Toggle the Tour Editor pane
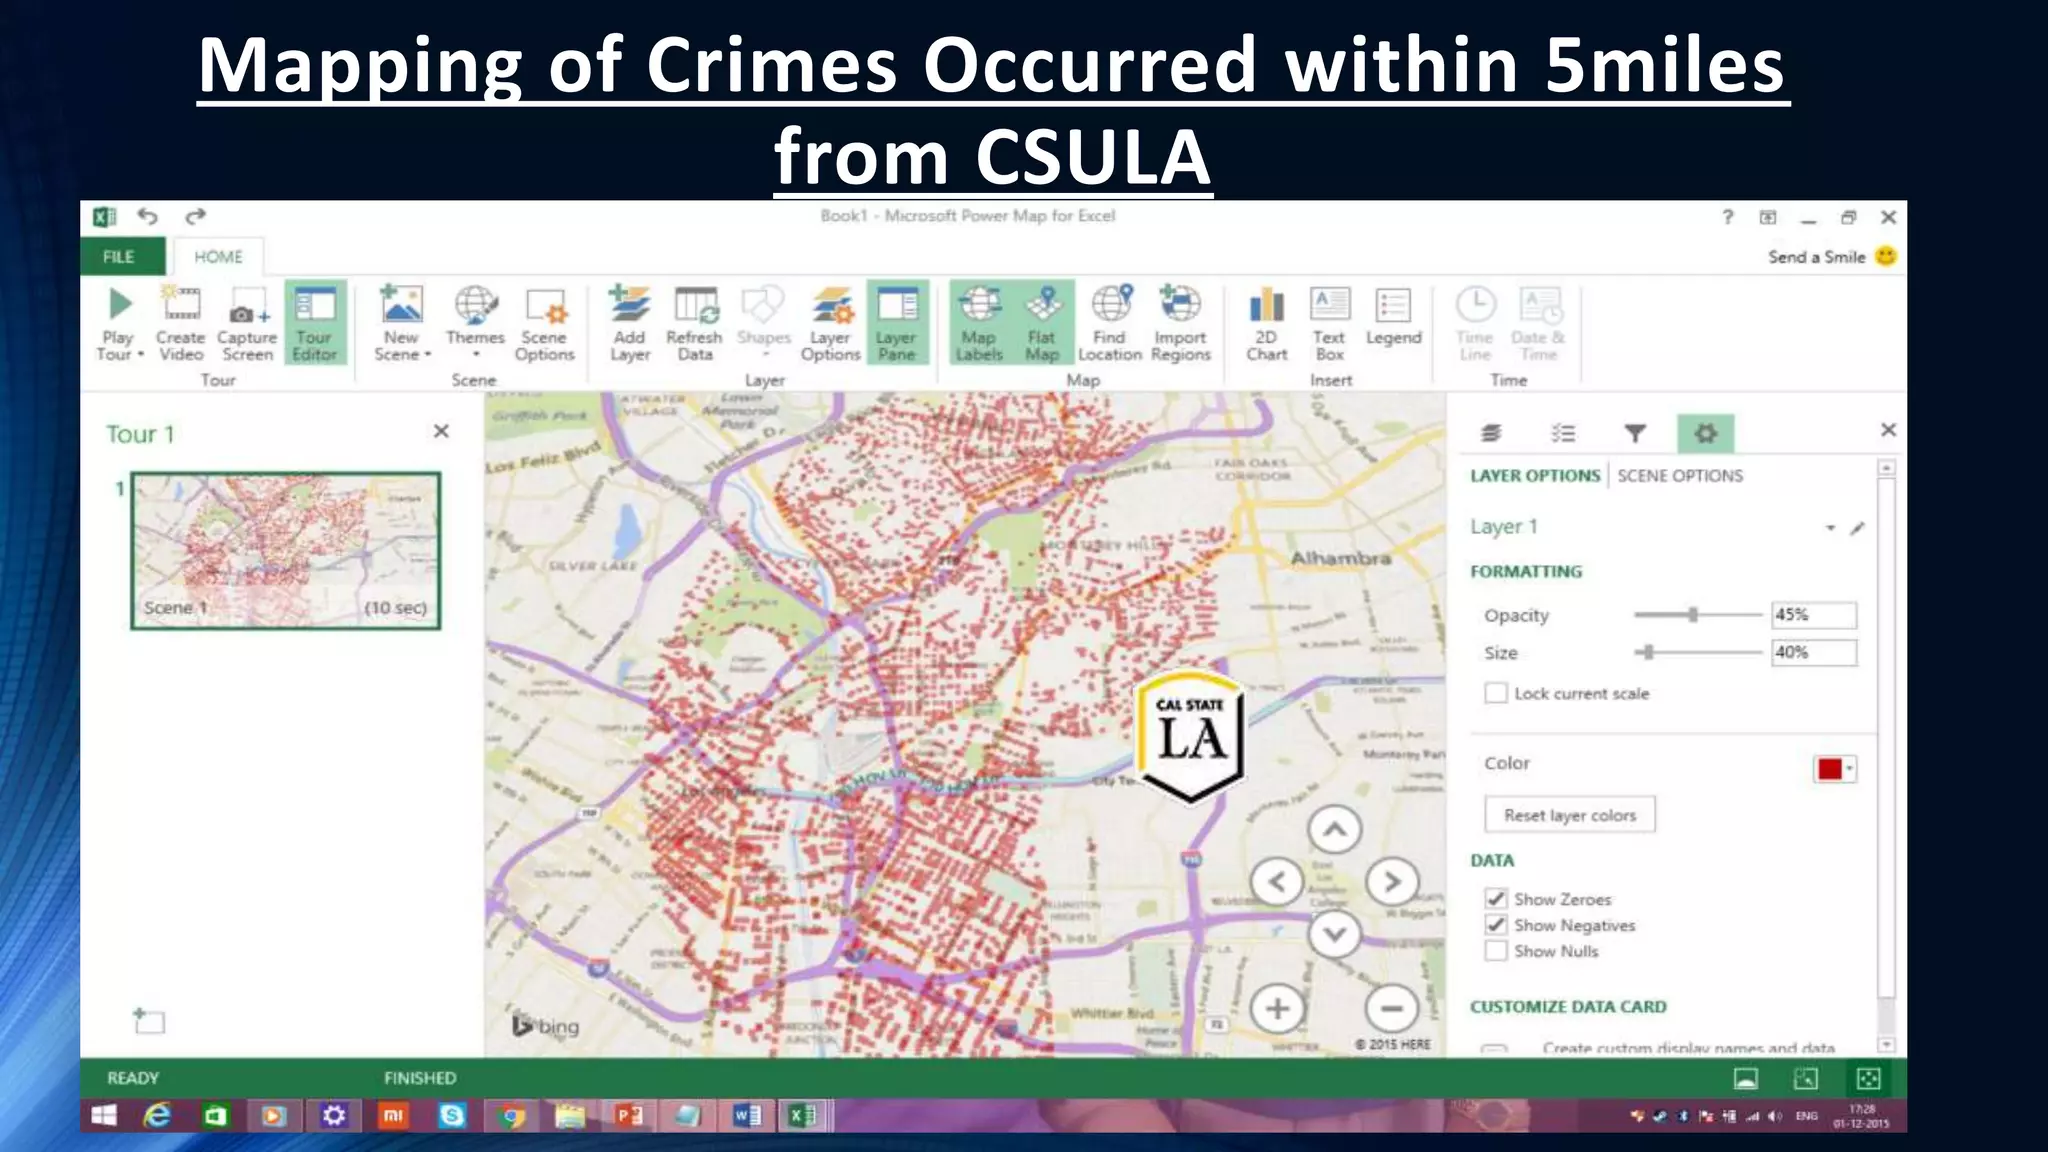This screenshot has height=1152, width=2048. click(315, 322)
